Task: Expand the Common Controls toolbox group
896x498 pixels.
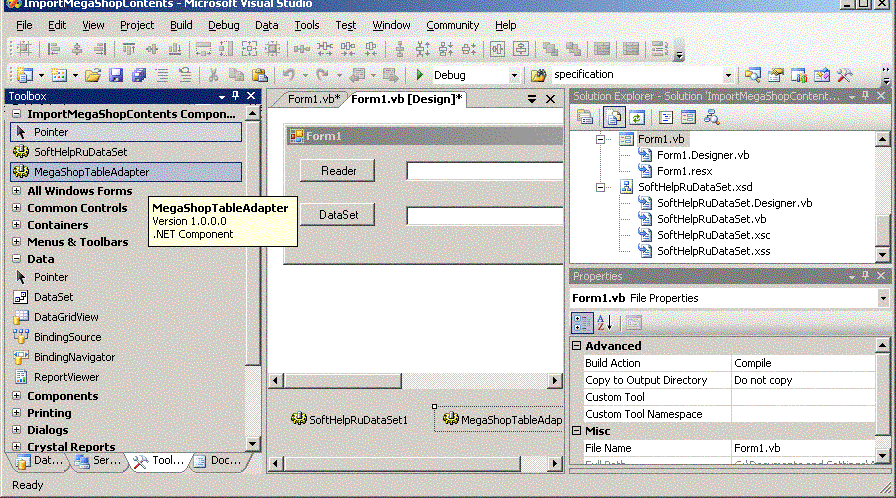Action: (17, 207)
